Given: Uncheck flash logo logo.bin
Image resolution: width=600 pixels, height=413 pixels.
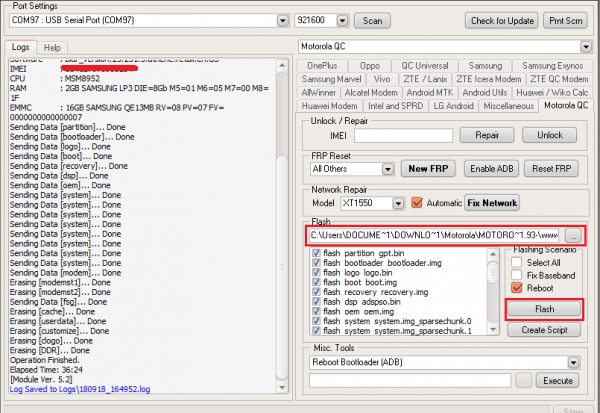Looking at the screenshot, I should tap(316, 273).
